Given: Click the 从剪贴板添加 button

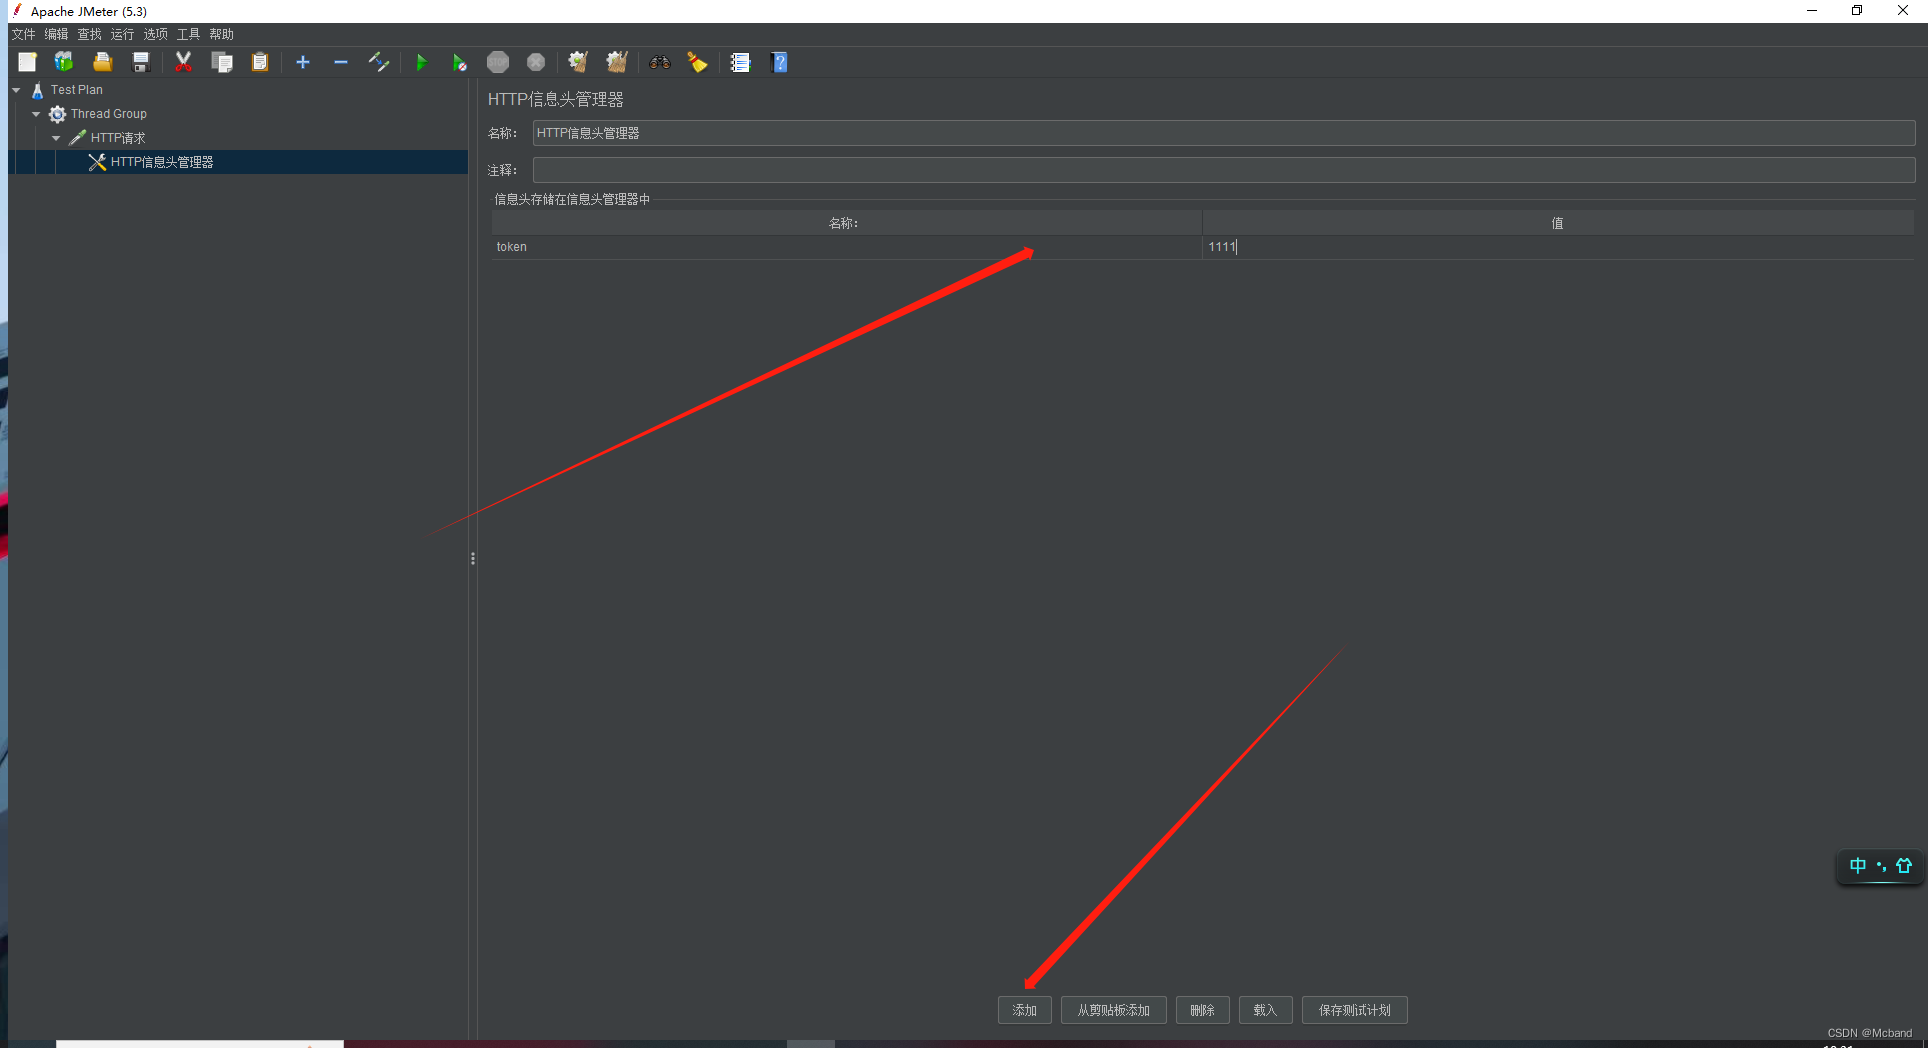Looking at the screenshot, I should point(1113,1010).
